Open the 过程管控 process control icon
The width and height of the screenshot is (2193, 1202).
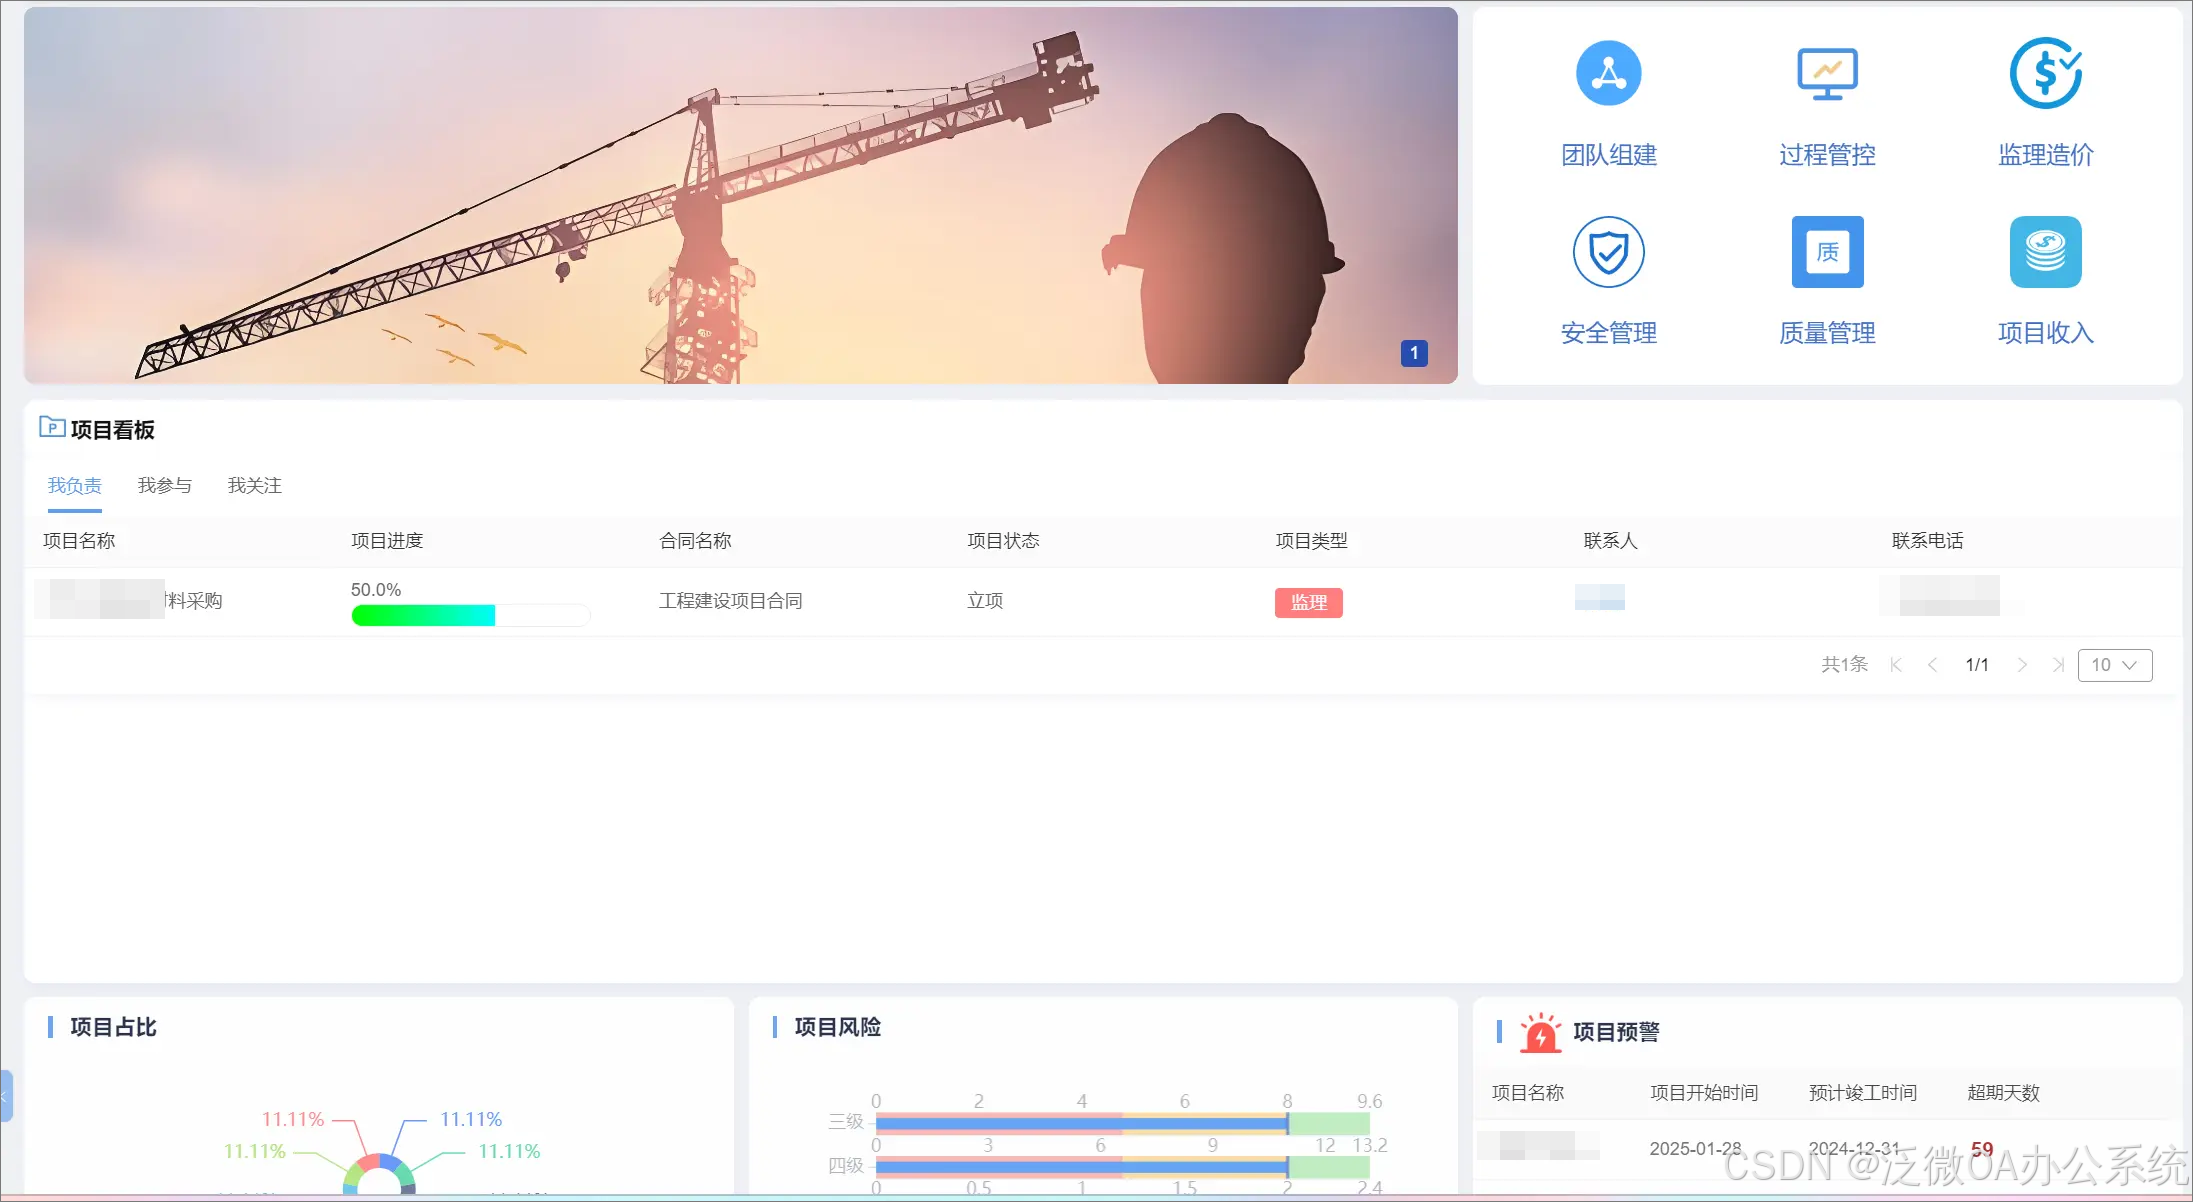click(x=1827, y=73)
